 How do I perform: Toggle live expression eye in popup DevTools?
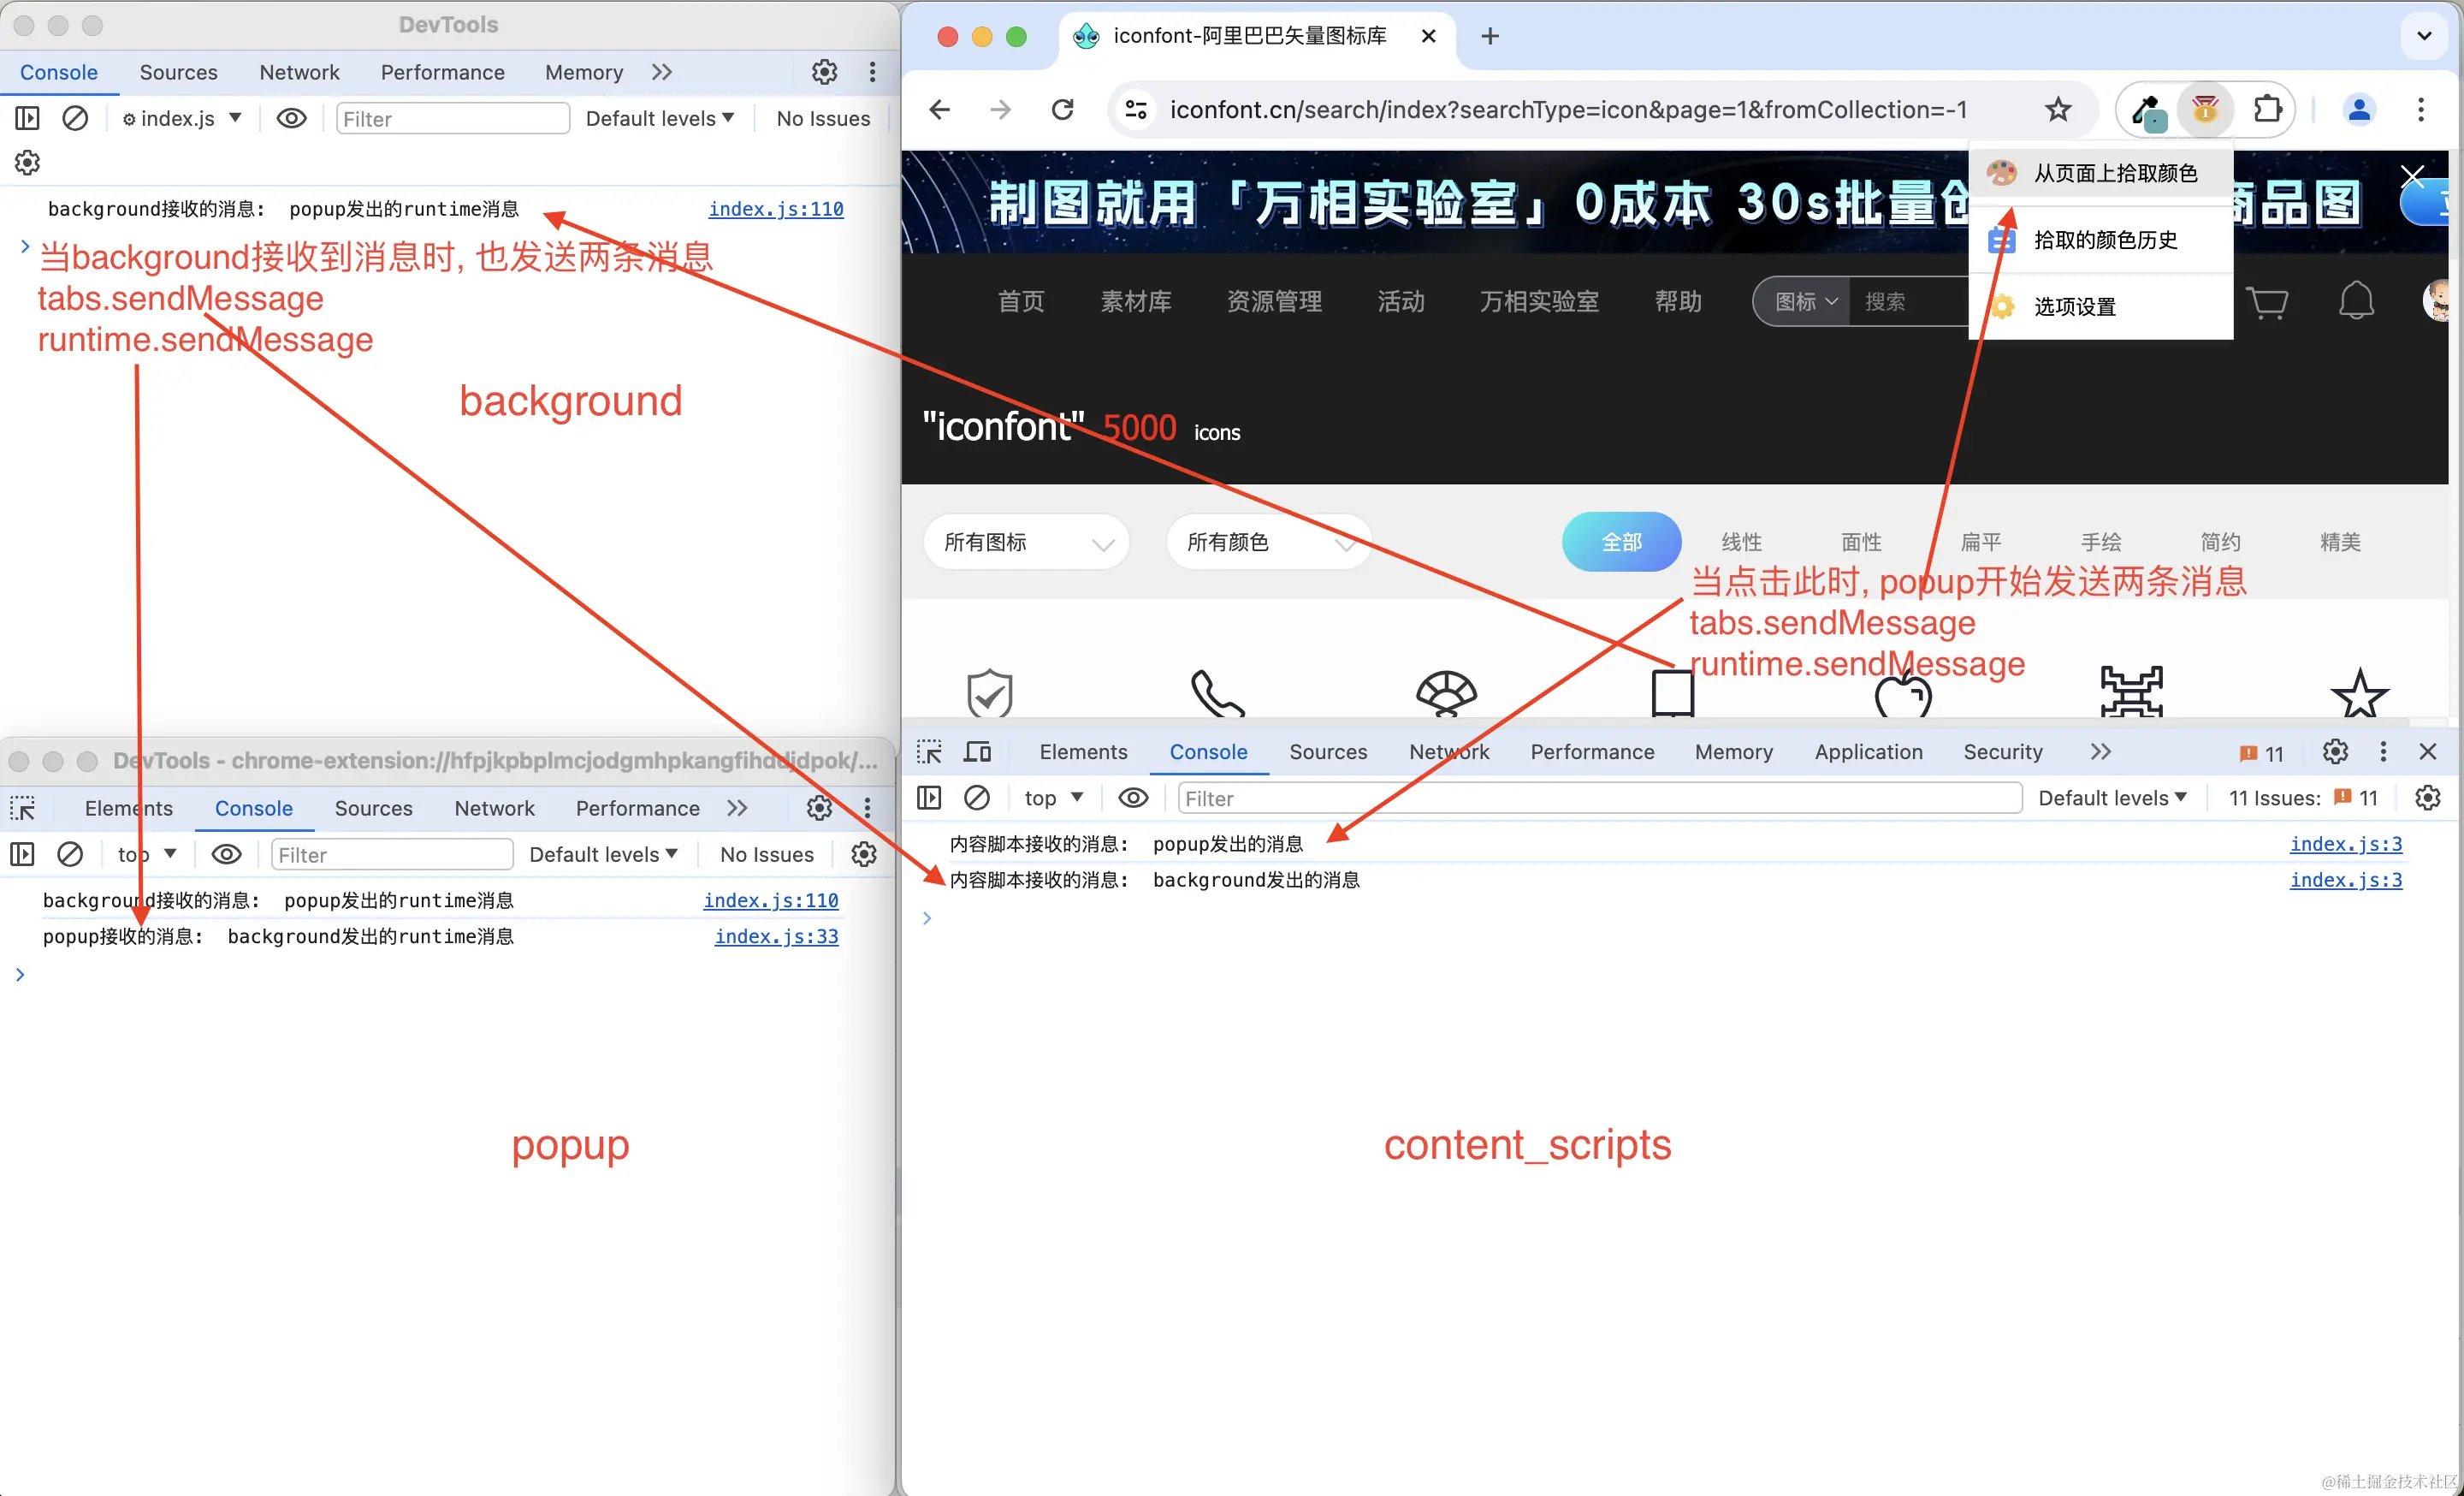[x=227, y=854]
